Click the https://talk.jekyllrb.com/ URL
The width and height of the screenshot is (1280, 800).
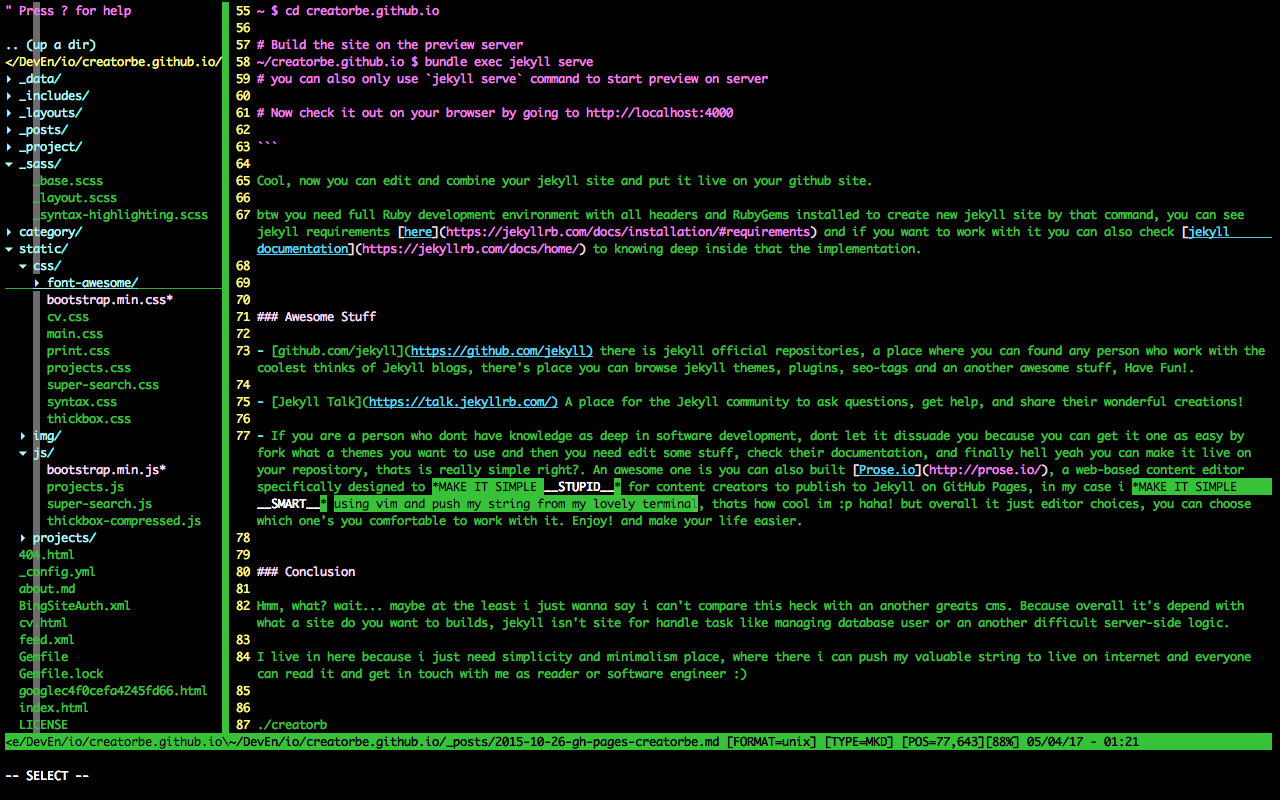[463, 402]
